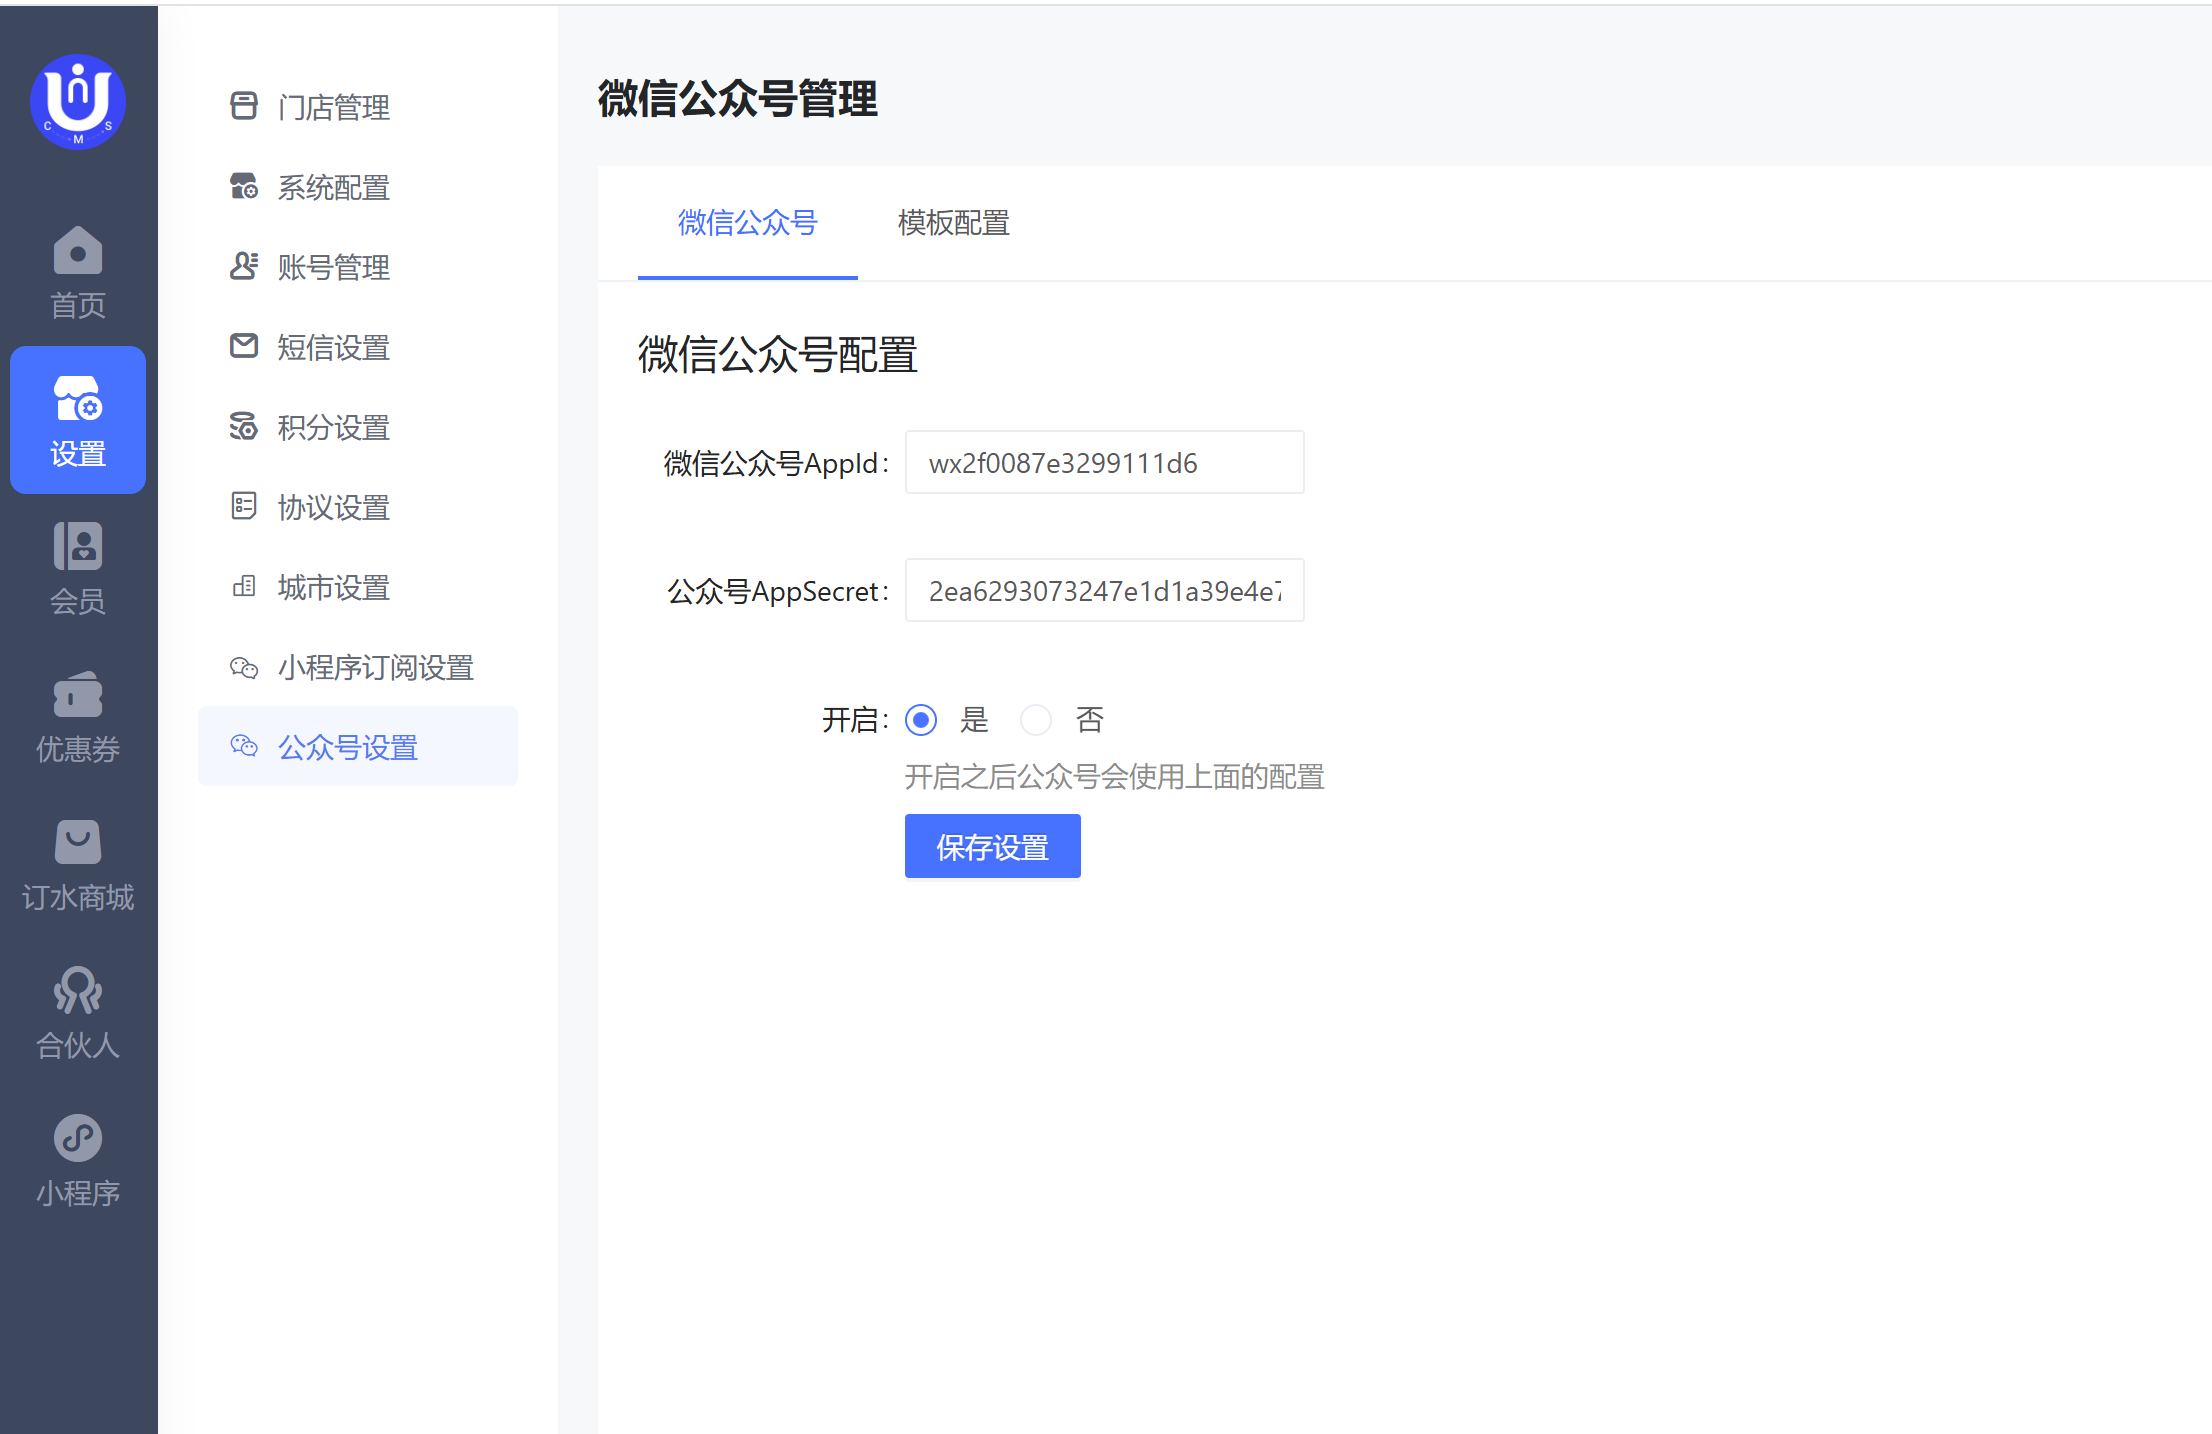Screen dimensions: 2212x1434
Task: Click the 公众号AppSecret: label
Action: point(778,591)
